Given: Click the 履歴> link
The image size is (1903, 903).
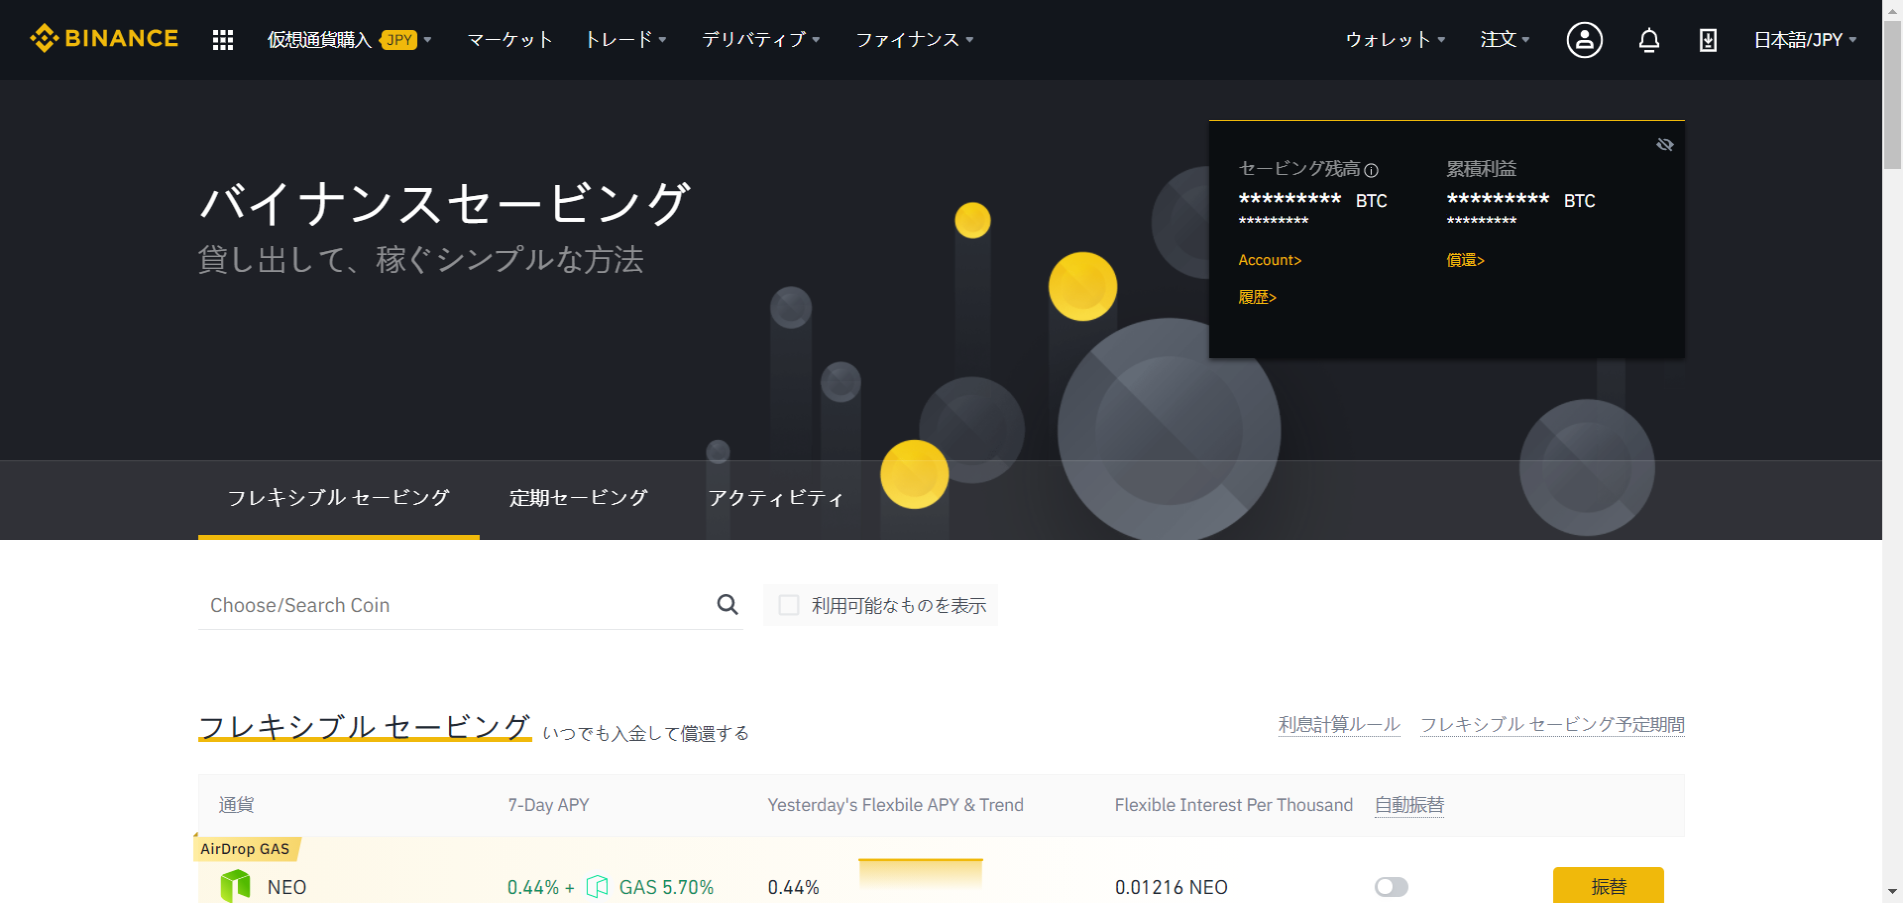Looking at the screenshot, I should [1257, 297].
